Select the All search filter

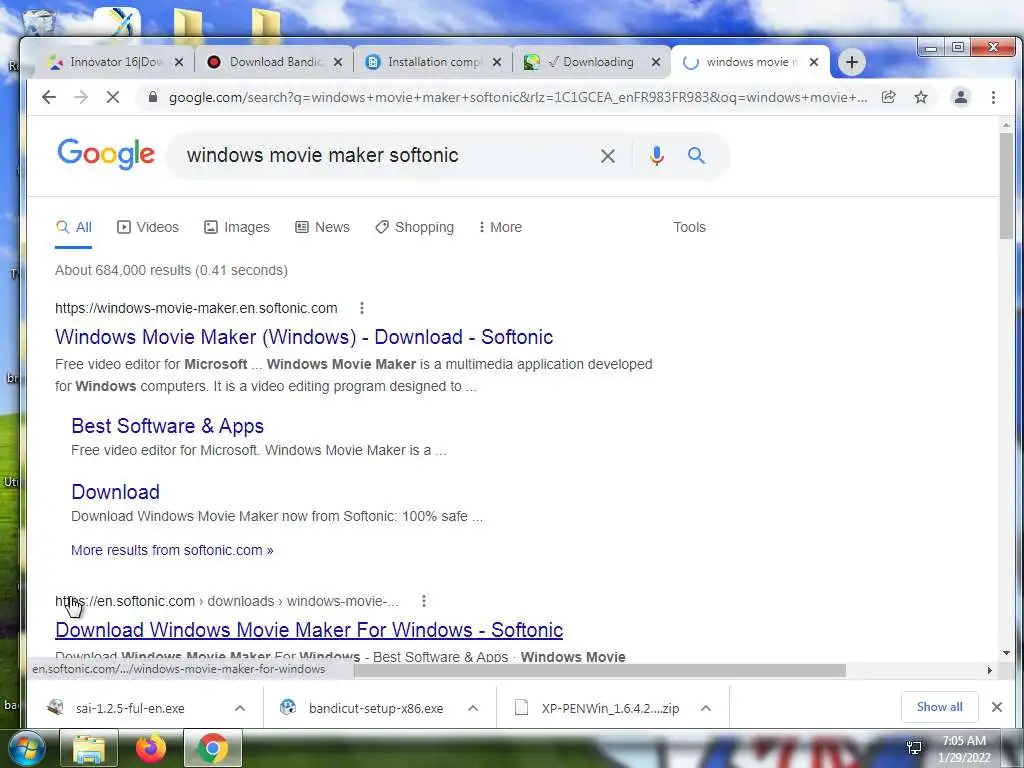tap(74, 227)
